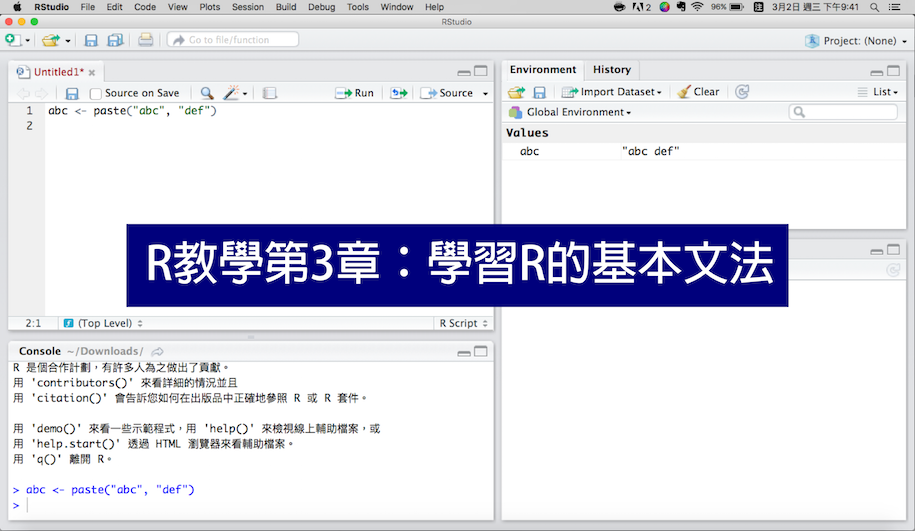Image resolution: width=915 pixels, height=531 pixels.
Task: Open the Apple menu
Action: [x=18, y=7]
